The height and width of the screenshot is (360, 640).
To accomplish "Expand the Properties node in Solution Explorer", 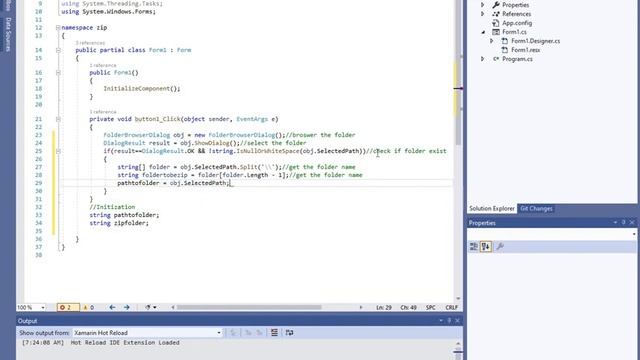I will click(x=482, y=5).
